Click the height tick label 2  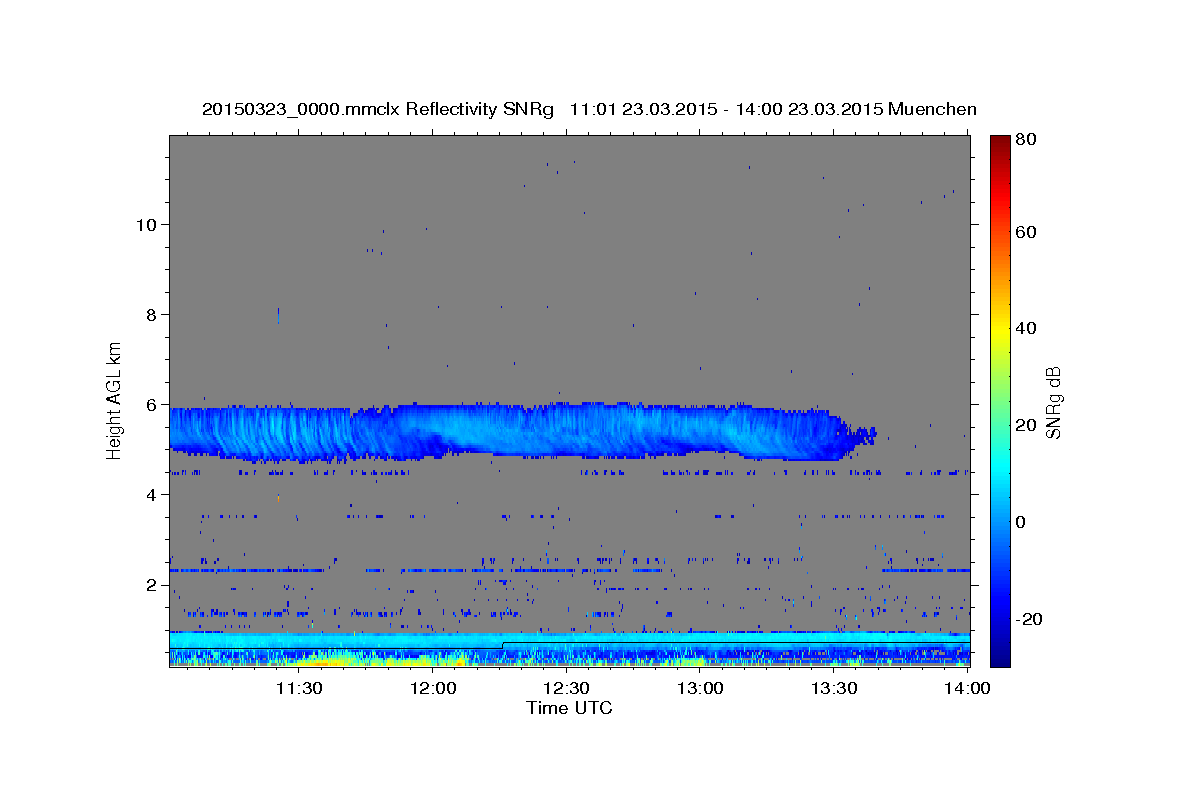pyautogui.click(x=151, y=584)
